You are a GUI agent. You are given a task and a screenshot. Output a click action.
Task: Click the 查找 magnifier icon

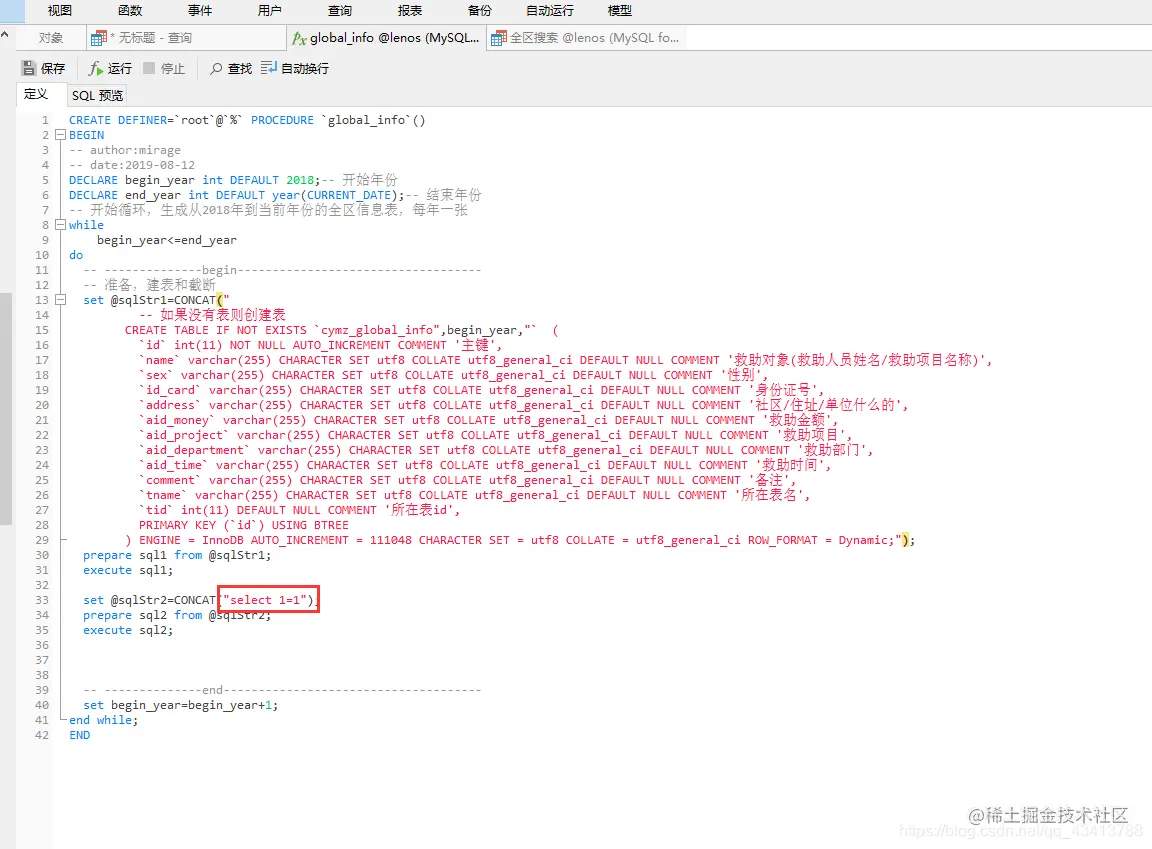216,68
